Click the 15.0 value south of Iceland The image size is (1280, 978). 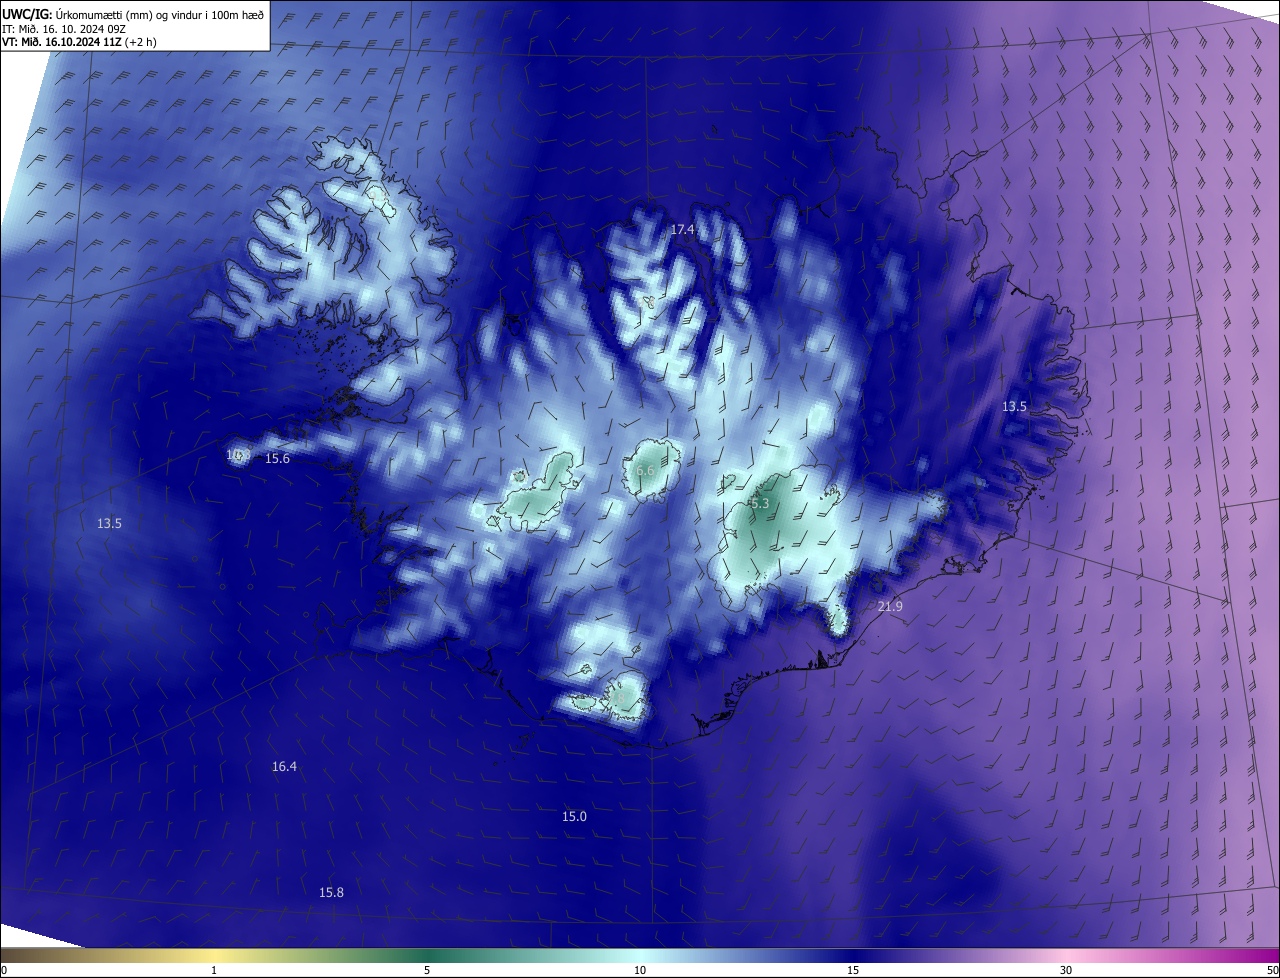tap(574, 817)
